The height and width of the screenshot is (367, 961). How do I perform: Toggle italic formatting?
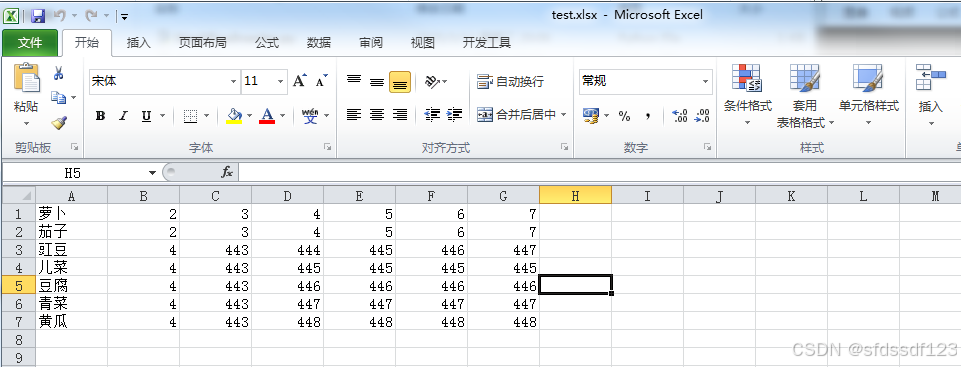pos(123,116)
